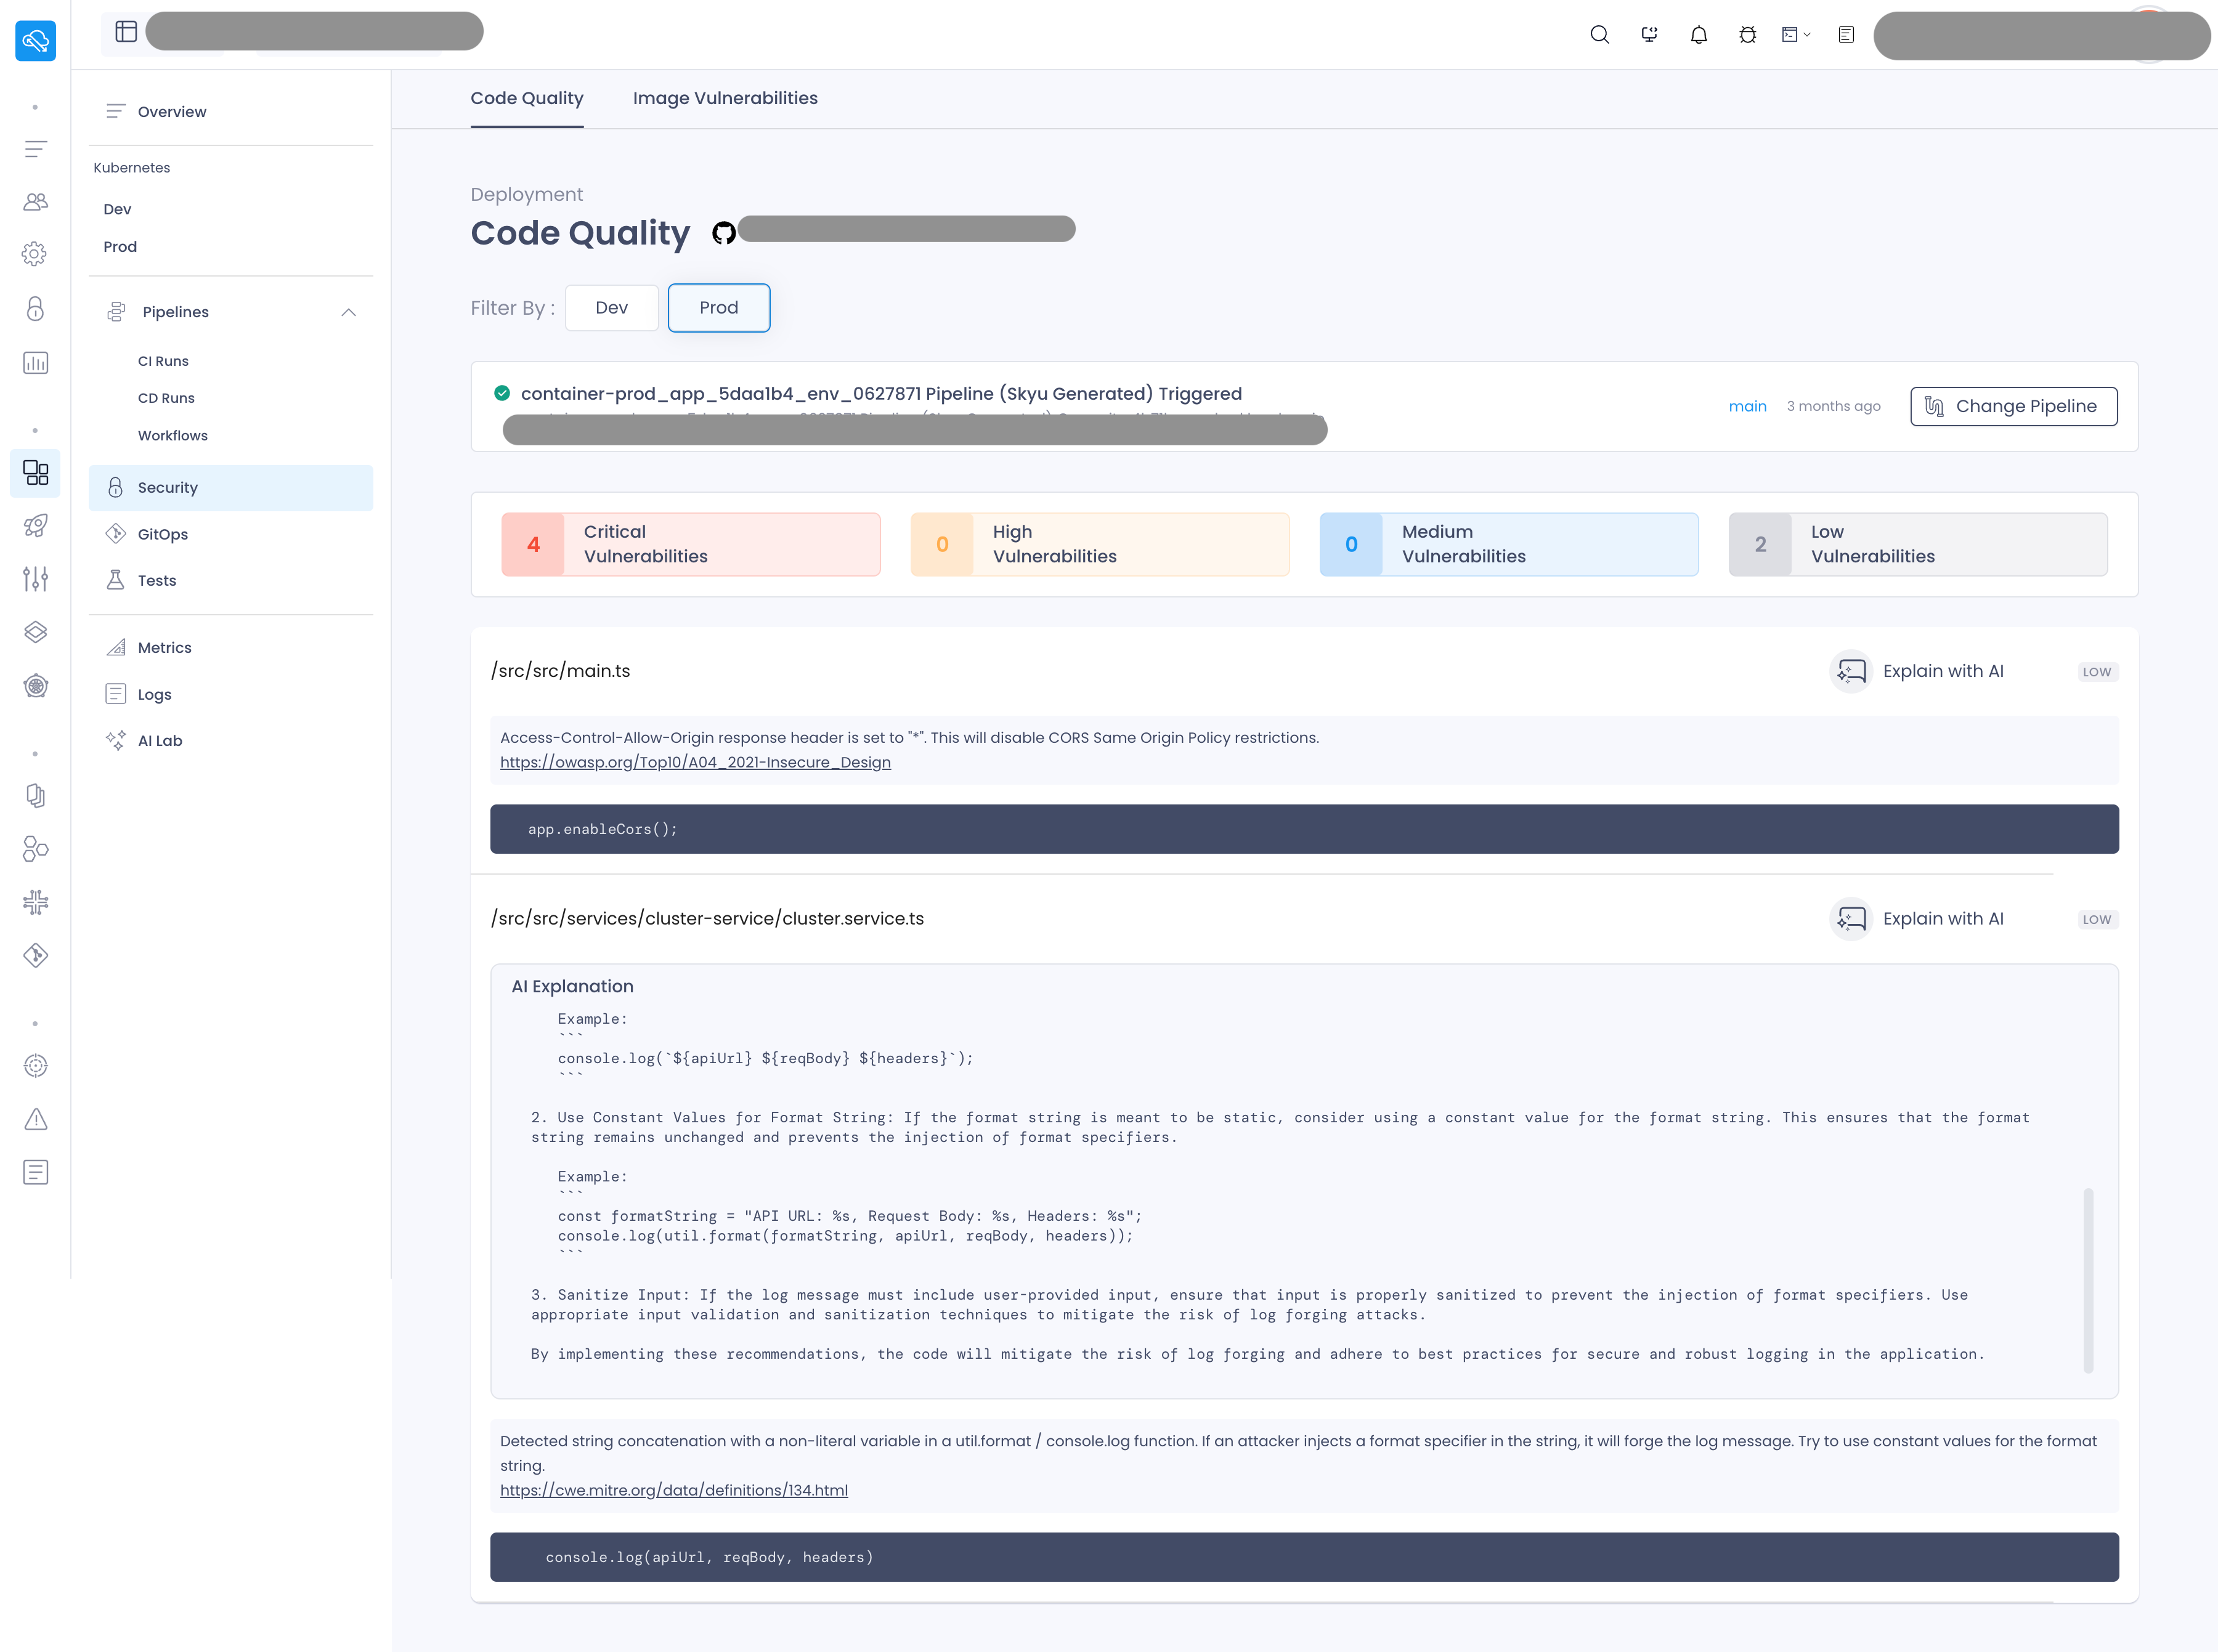The height and width of the screenshot is (1652, 2218).
Task: Click the GitHub icon beside Code Quality heading
Action: 724,233
